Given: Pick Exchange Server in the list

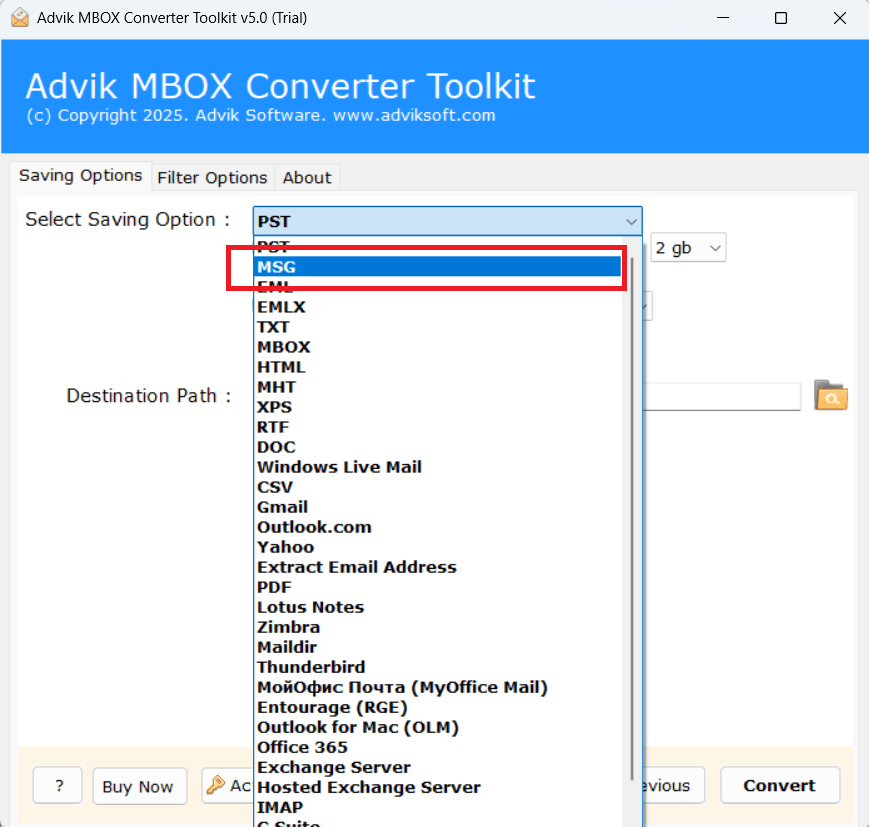Looking at the screenshot, I should click(437, 767).
